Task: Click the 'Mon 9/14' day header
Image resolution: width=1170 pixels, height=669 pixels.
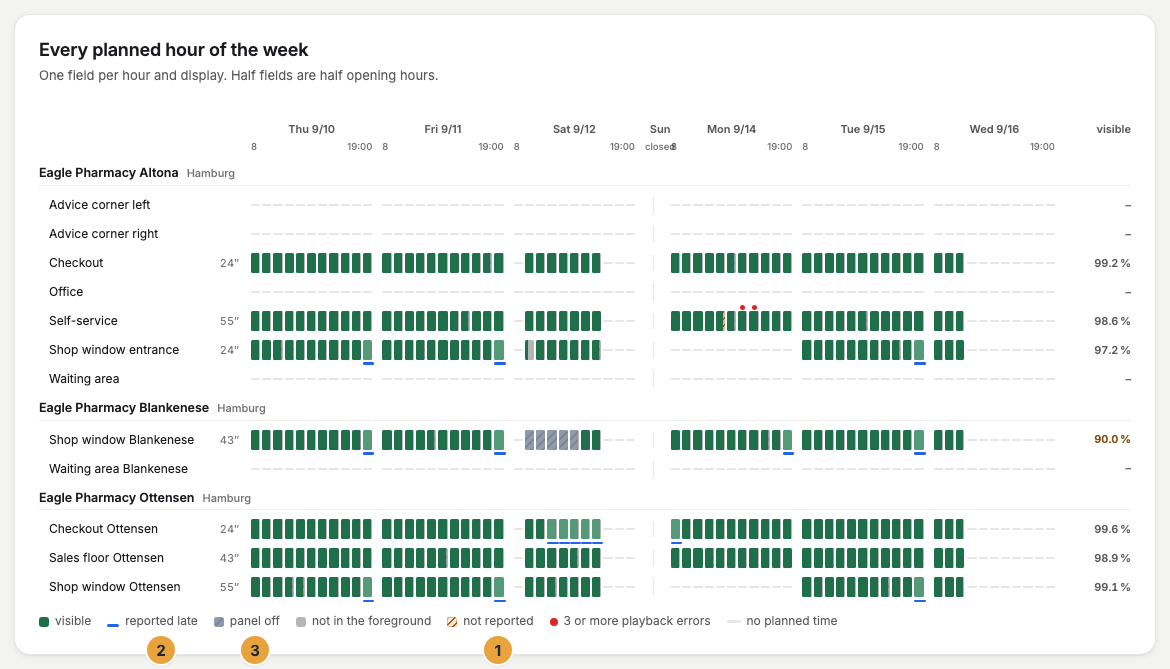Action: coord(731,129)
